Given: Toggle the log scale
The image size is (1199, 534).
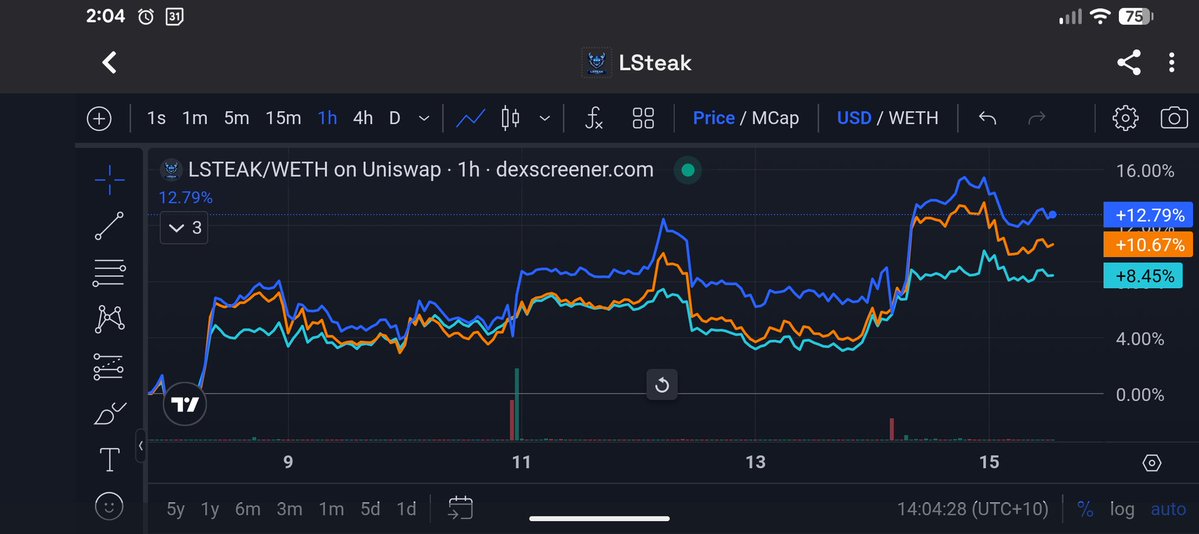Looking at the screenshot, I should tap(1123, 509).
